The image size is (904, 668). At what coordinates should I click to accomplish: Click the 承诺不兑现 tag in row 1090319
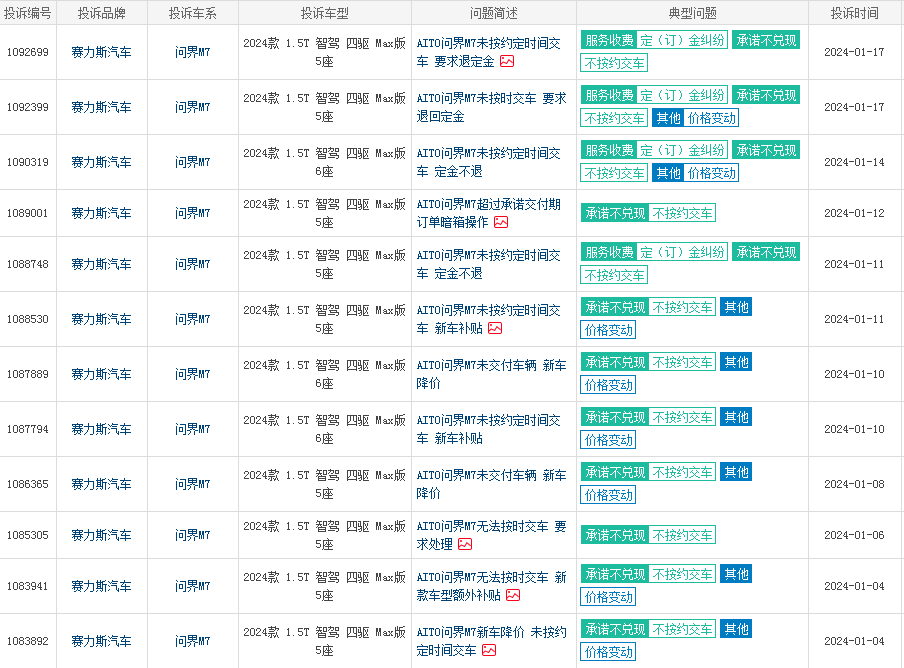point(766,150)
